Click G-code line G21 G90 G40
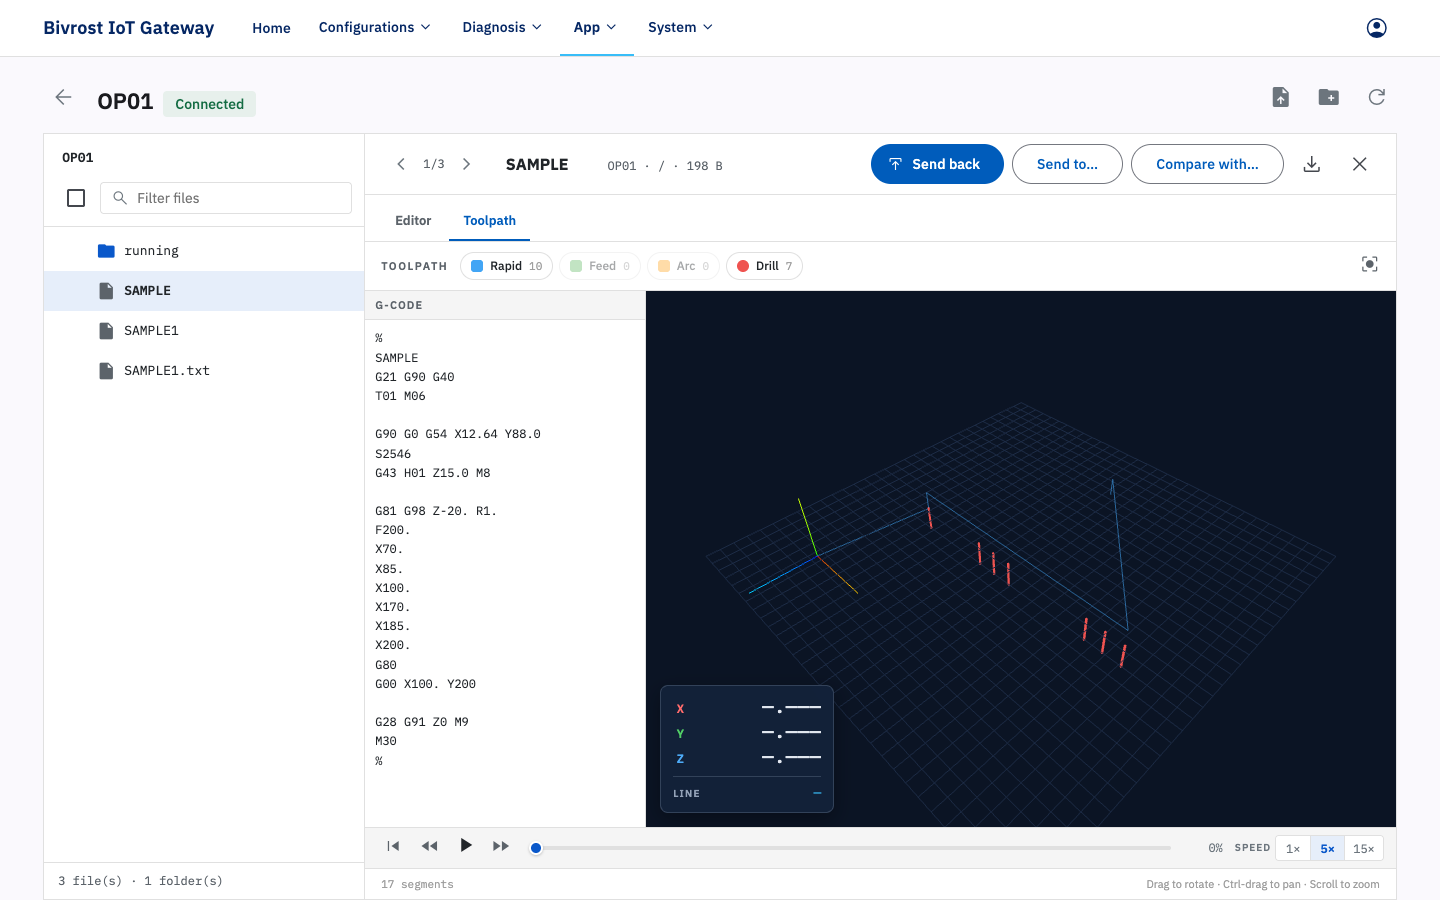The image size is (1440, 900). 415,377
